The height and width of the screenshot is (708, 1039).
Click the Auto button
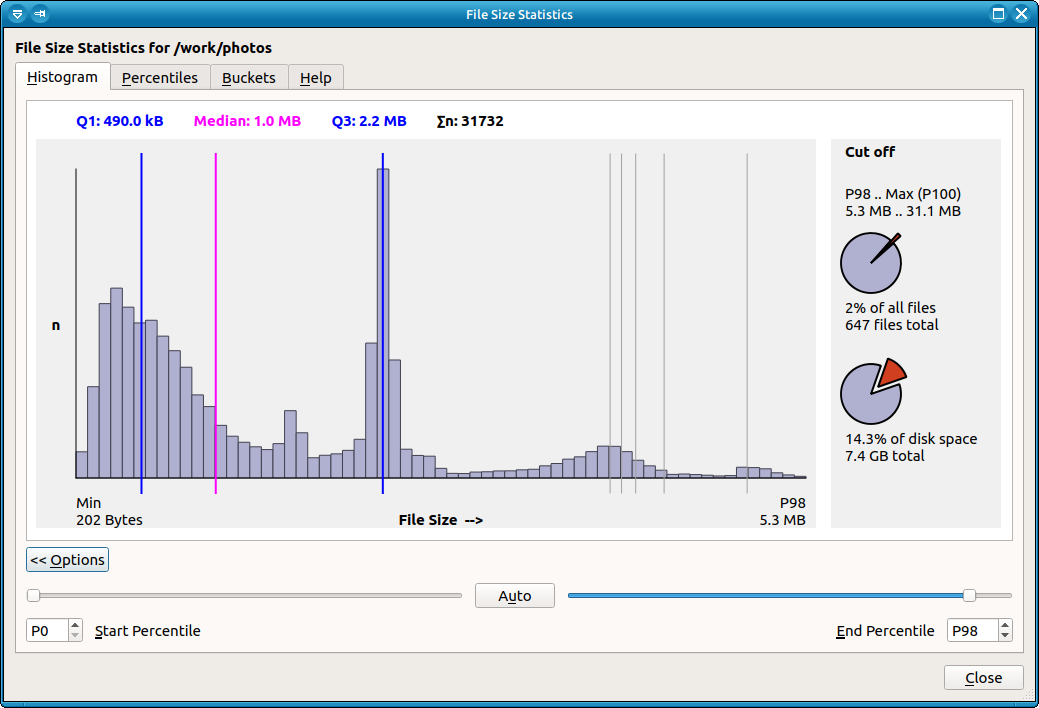pos(515,595)
